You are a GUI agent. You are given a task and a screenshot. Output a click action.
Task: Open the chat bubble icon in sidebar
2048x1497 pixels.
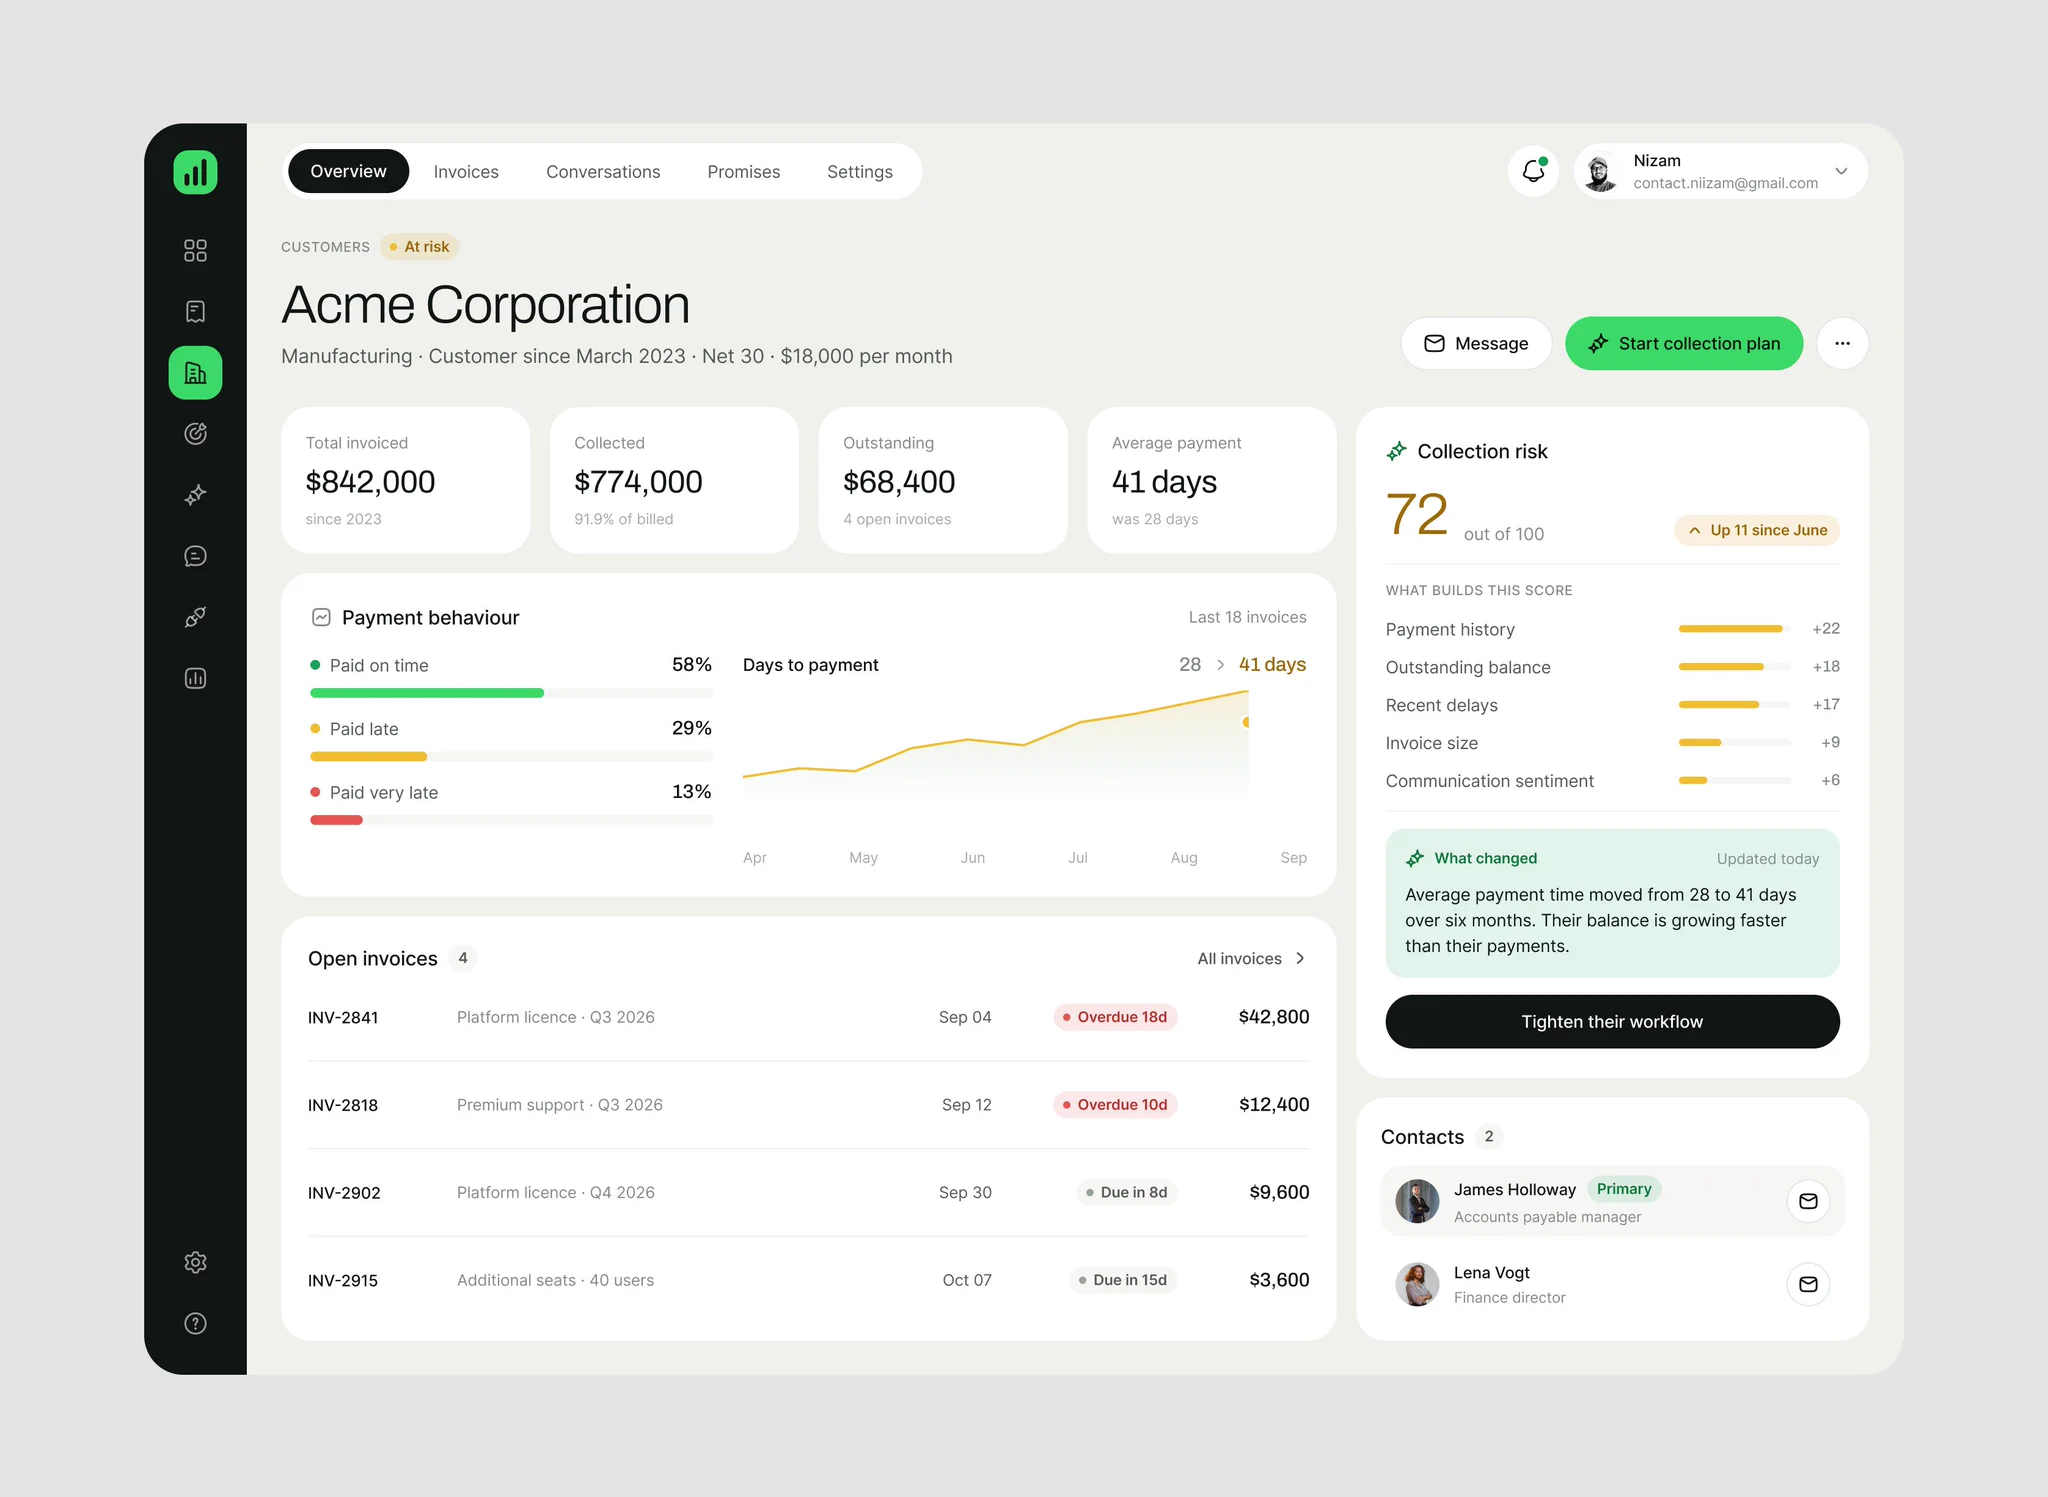coord(195,556)
